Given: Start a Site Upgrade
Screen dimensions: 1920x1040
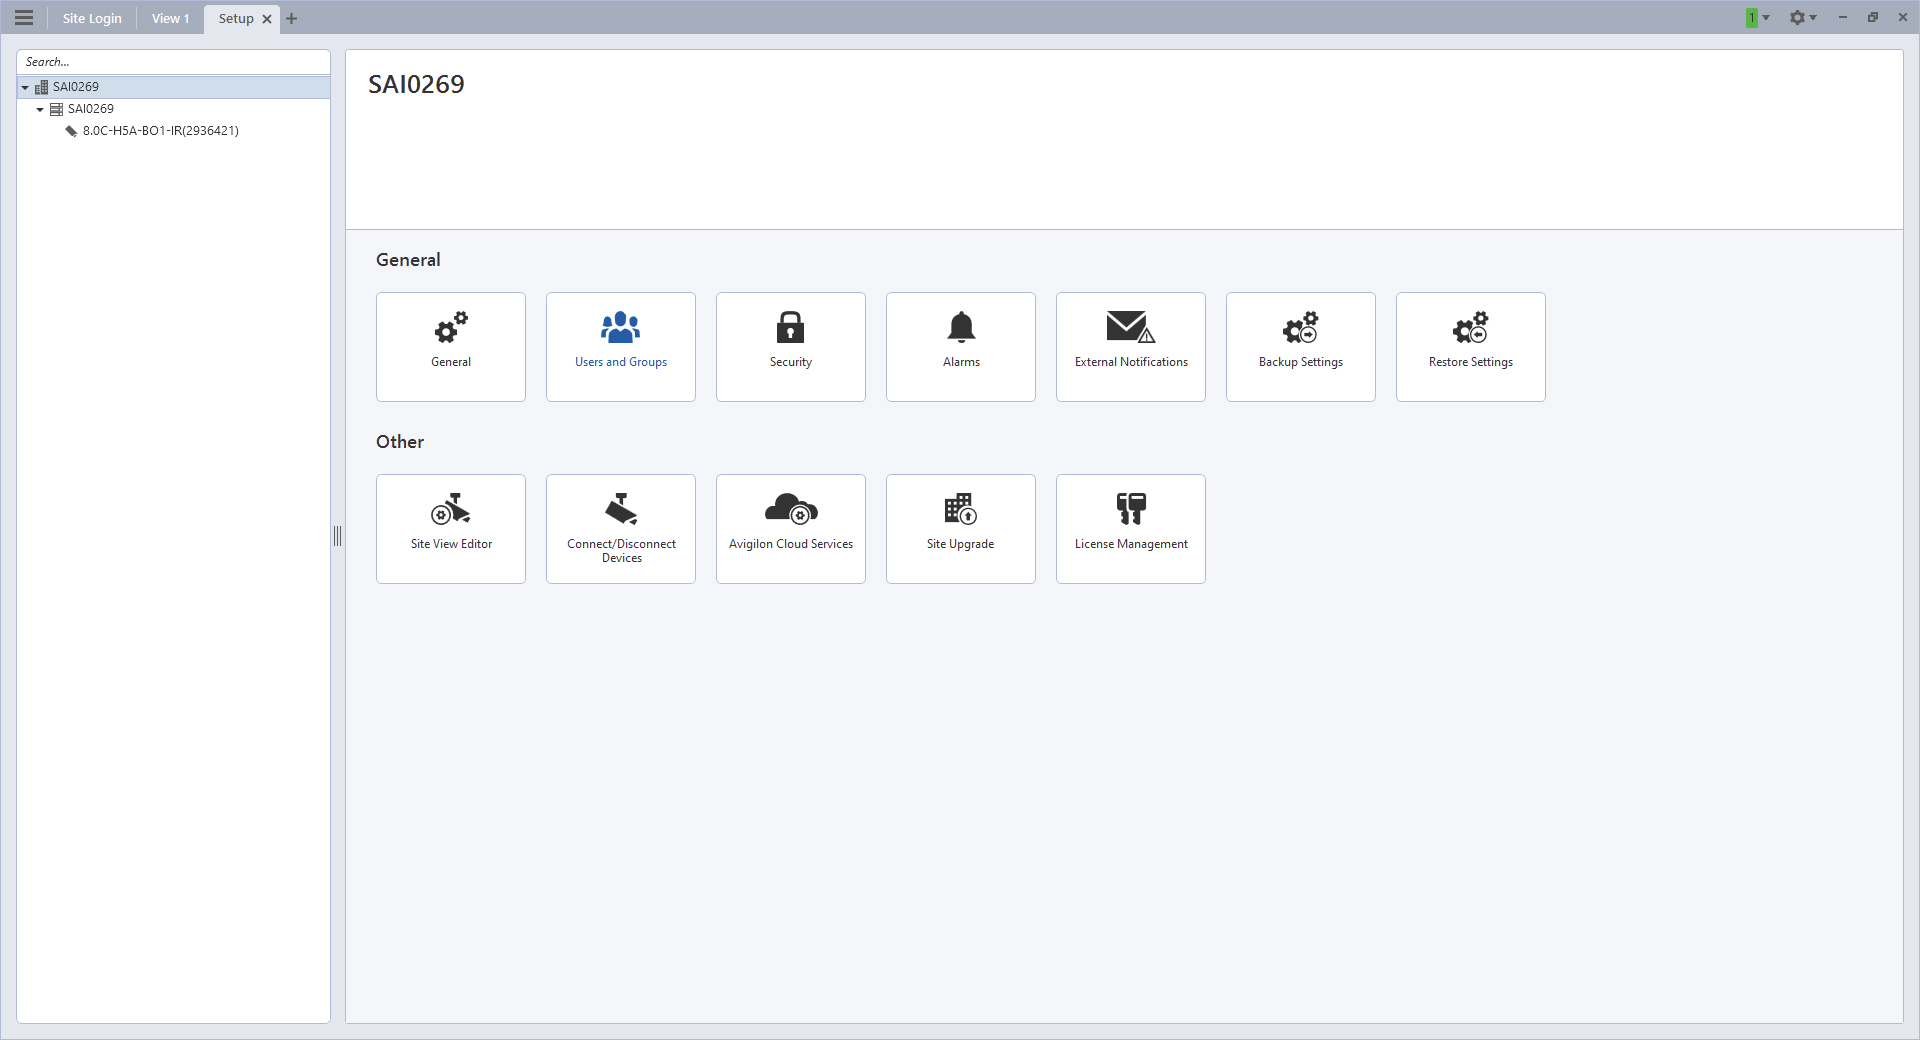Looking at the screenshot, I should coord(960,528).
